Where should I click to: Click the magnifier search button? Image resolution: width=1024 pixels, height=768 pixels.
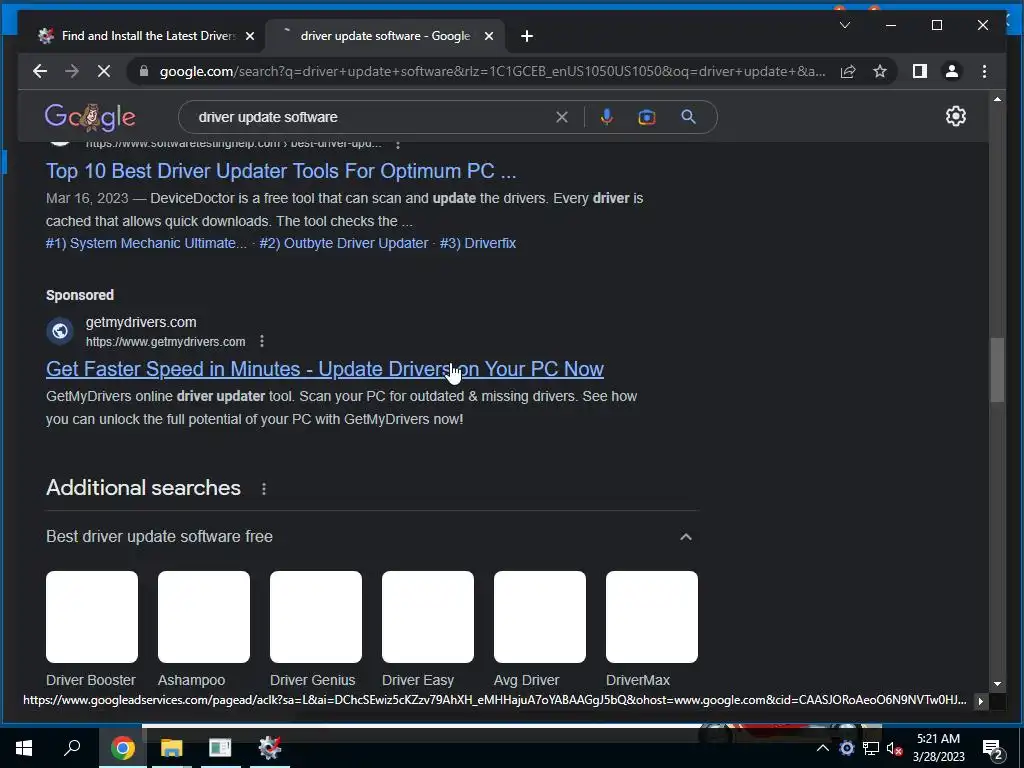(688, 117)
